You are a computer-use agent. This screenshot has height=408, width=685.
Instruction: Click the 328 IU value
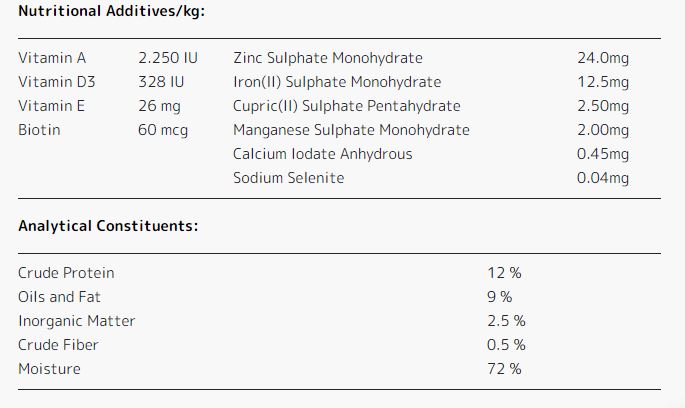161,82
